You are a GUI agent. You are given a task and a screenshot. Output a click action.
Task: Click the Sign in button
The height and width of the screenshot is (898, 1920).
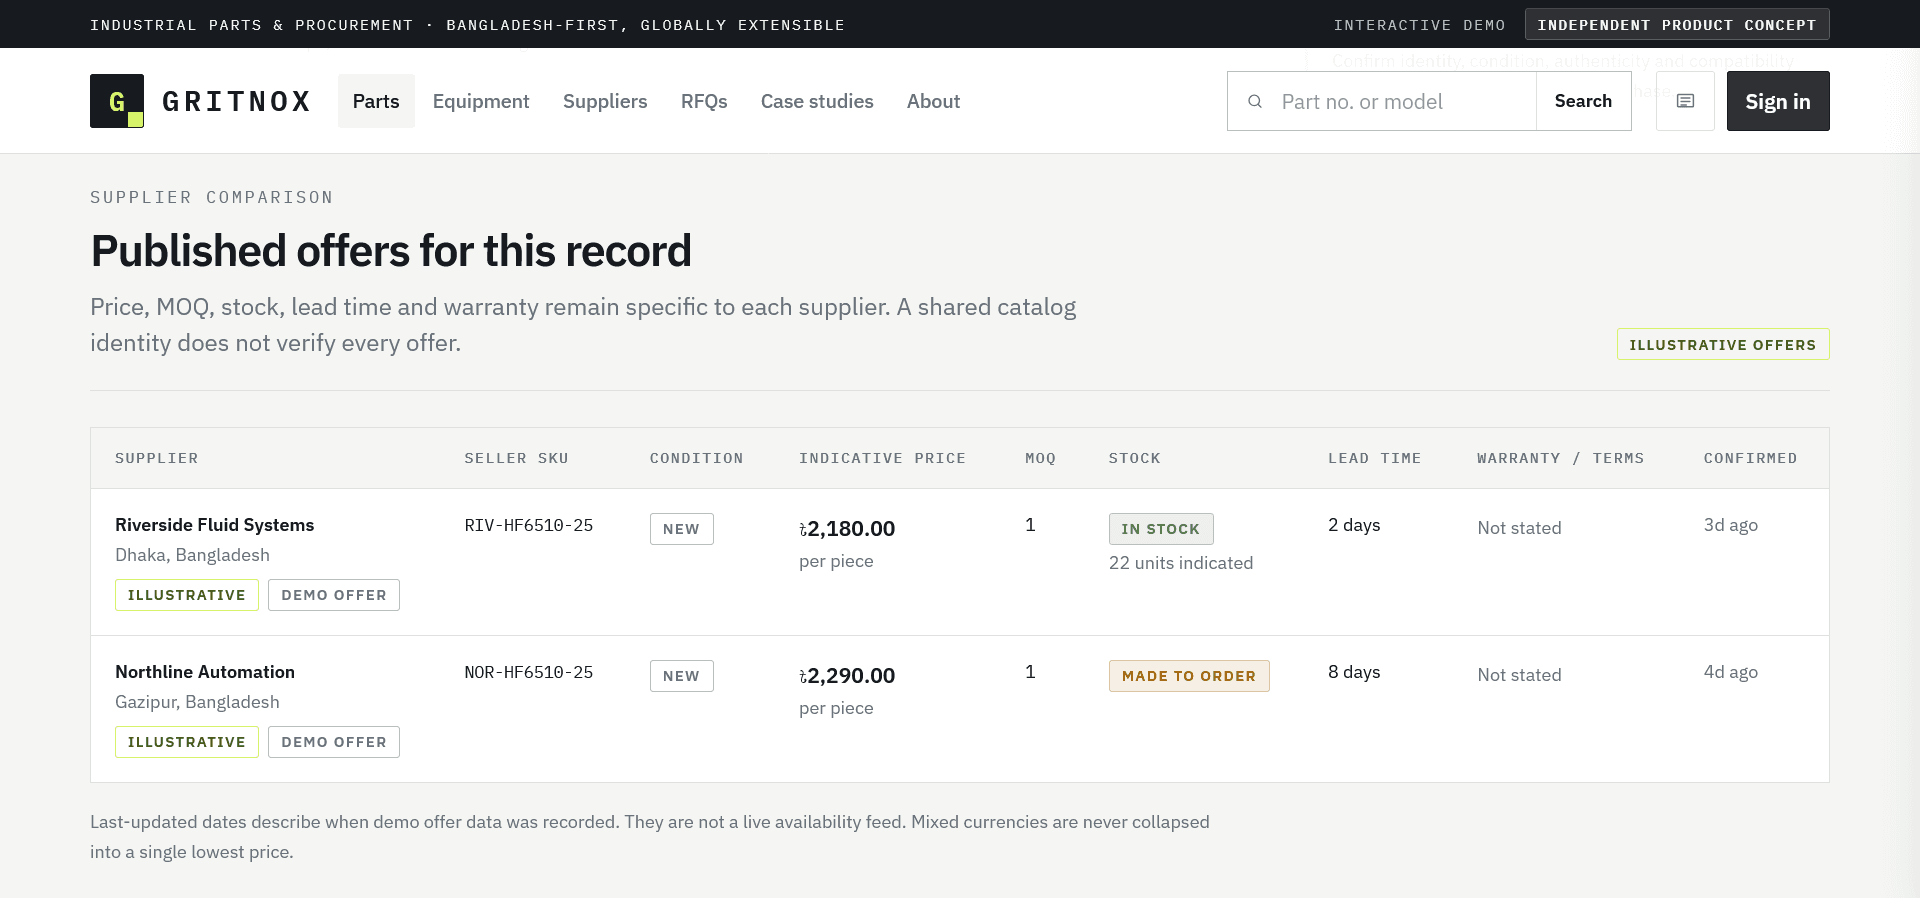click(1778, 101)
